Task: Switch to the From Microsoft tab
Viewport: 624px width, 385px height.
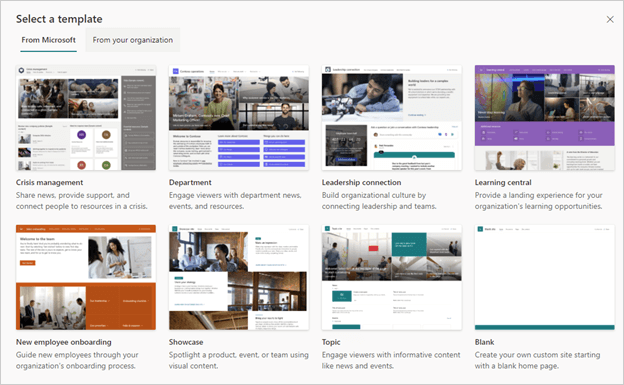Action: 49,40
